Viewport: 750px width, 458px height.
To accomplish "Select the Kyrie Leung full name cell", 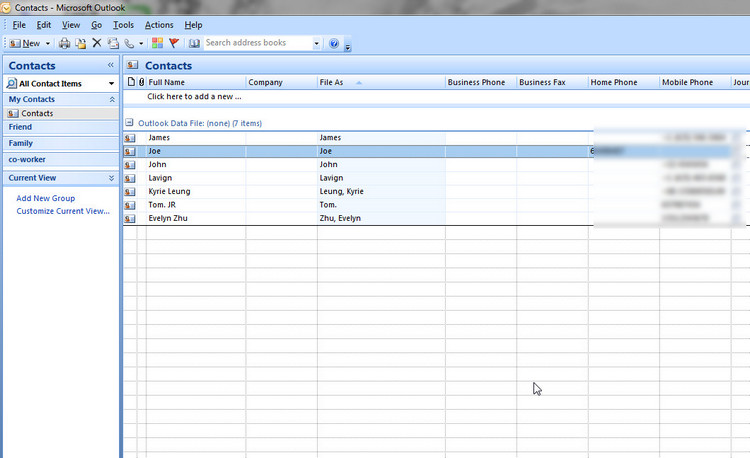I will click(196, 191).
